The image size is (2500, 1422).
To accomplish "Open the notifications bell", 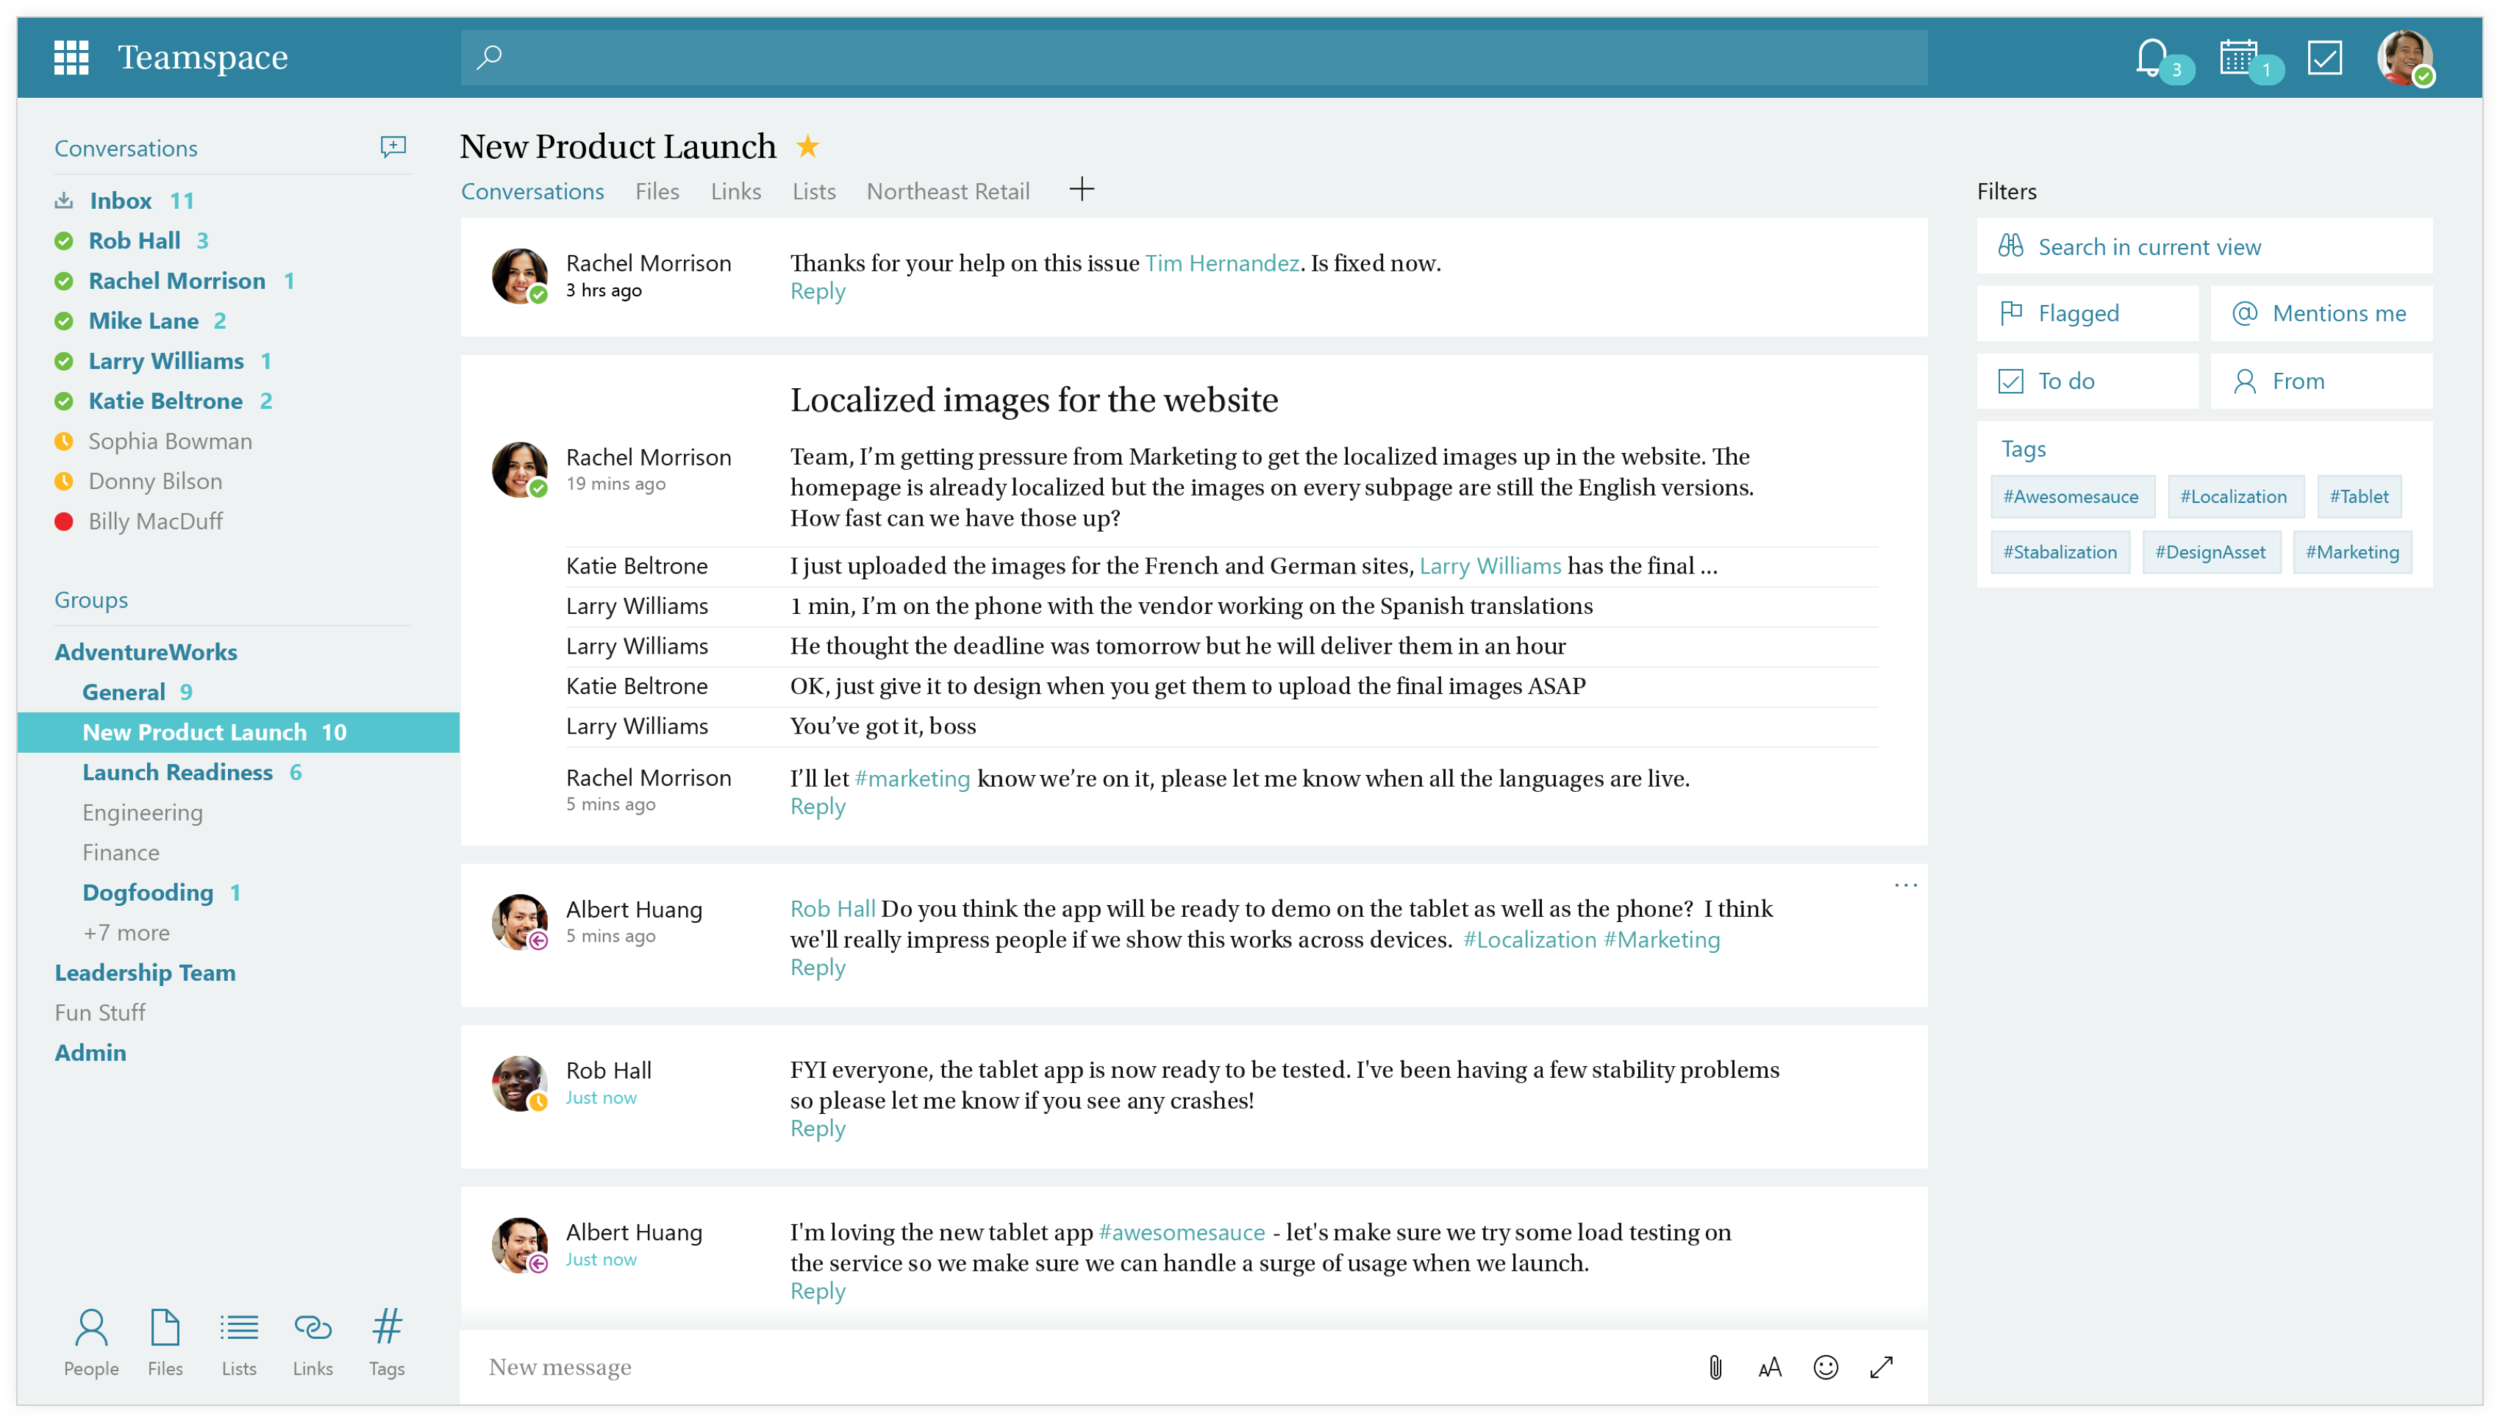I will [x=2151, y=57].
